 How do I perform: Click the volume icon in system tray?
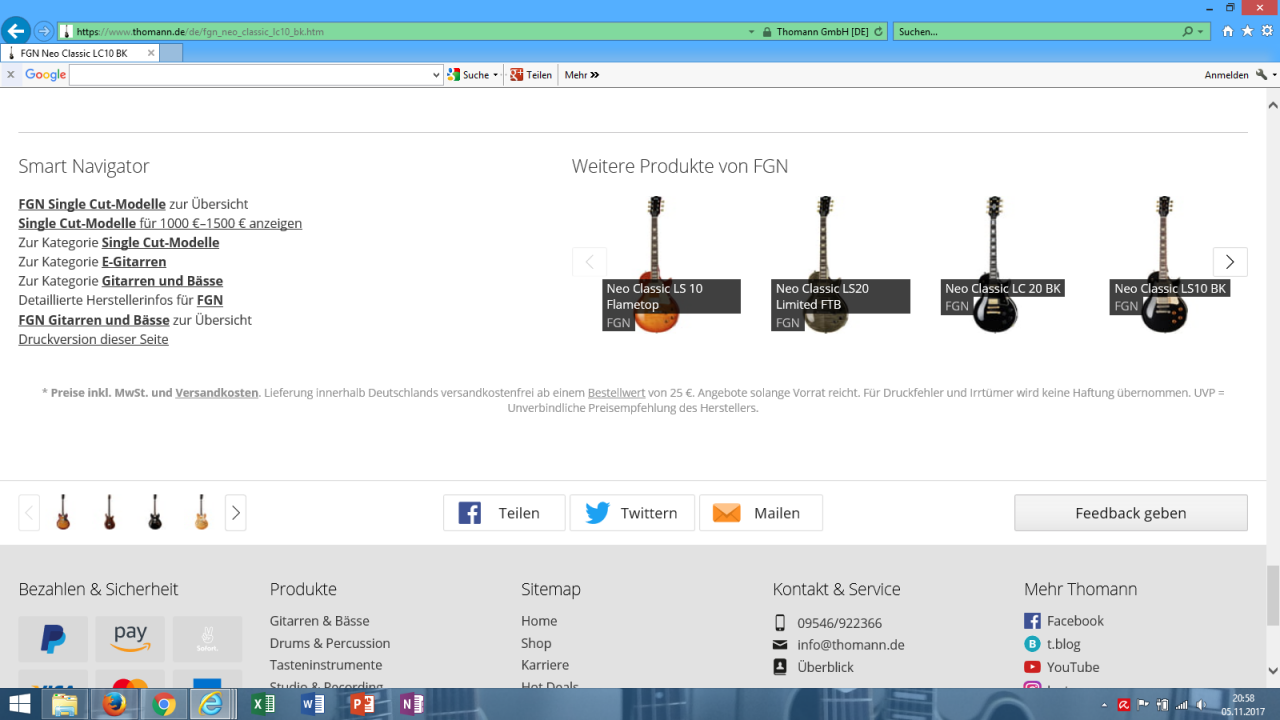[x=1200, y=705]
